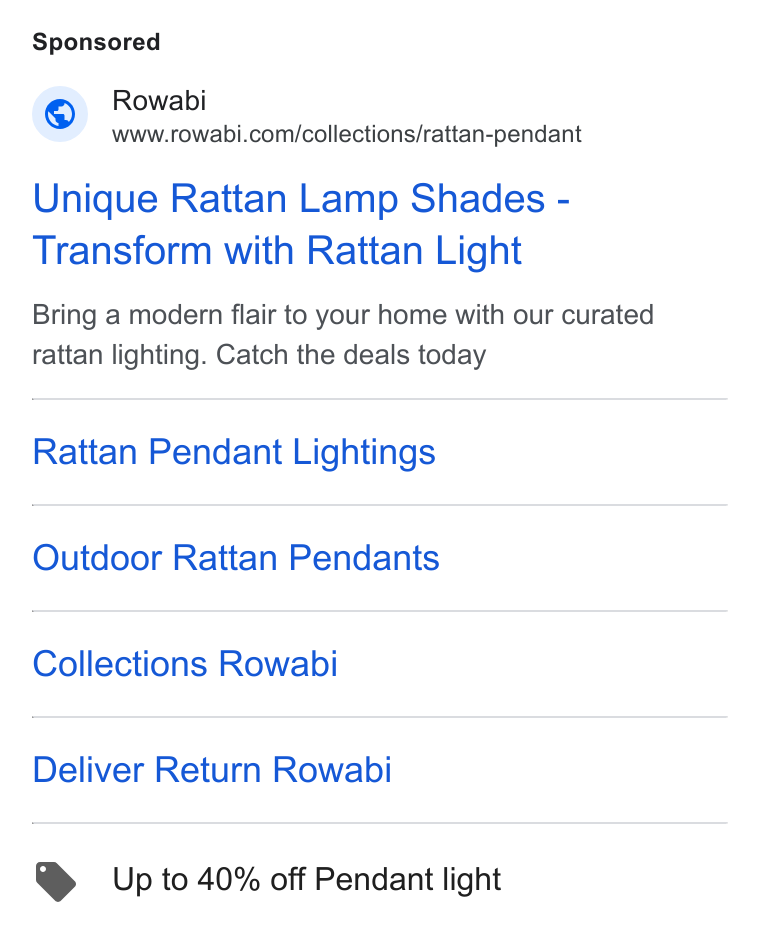Open the Rattan Pendant Lightings sitelink
Viewport: 760px width, 940px height.
(x=234, y=452)
